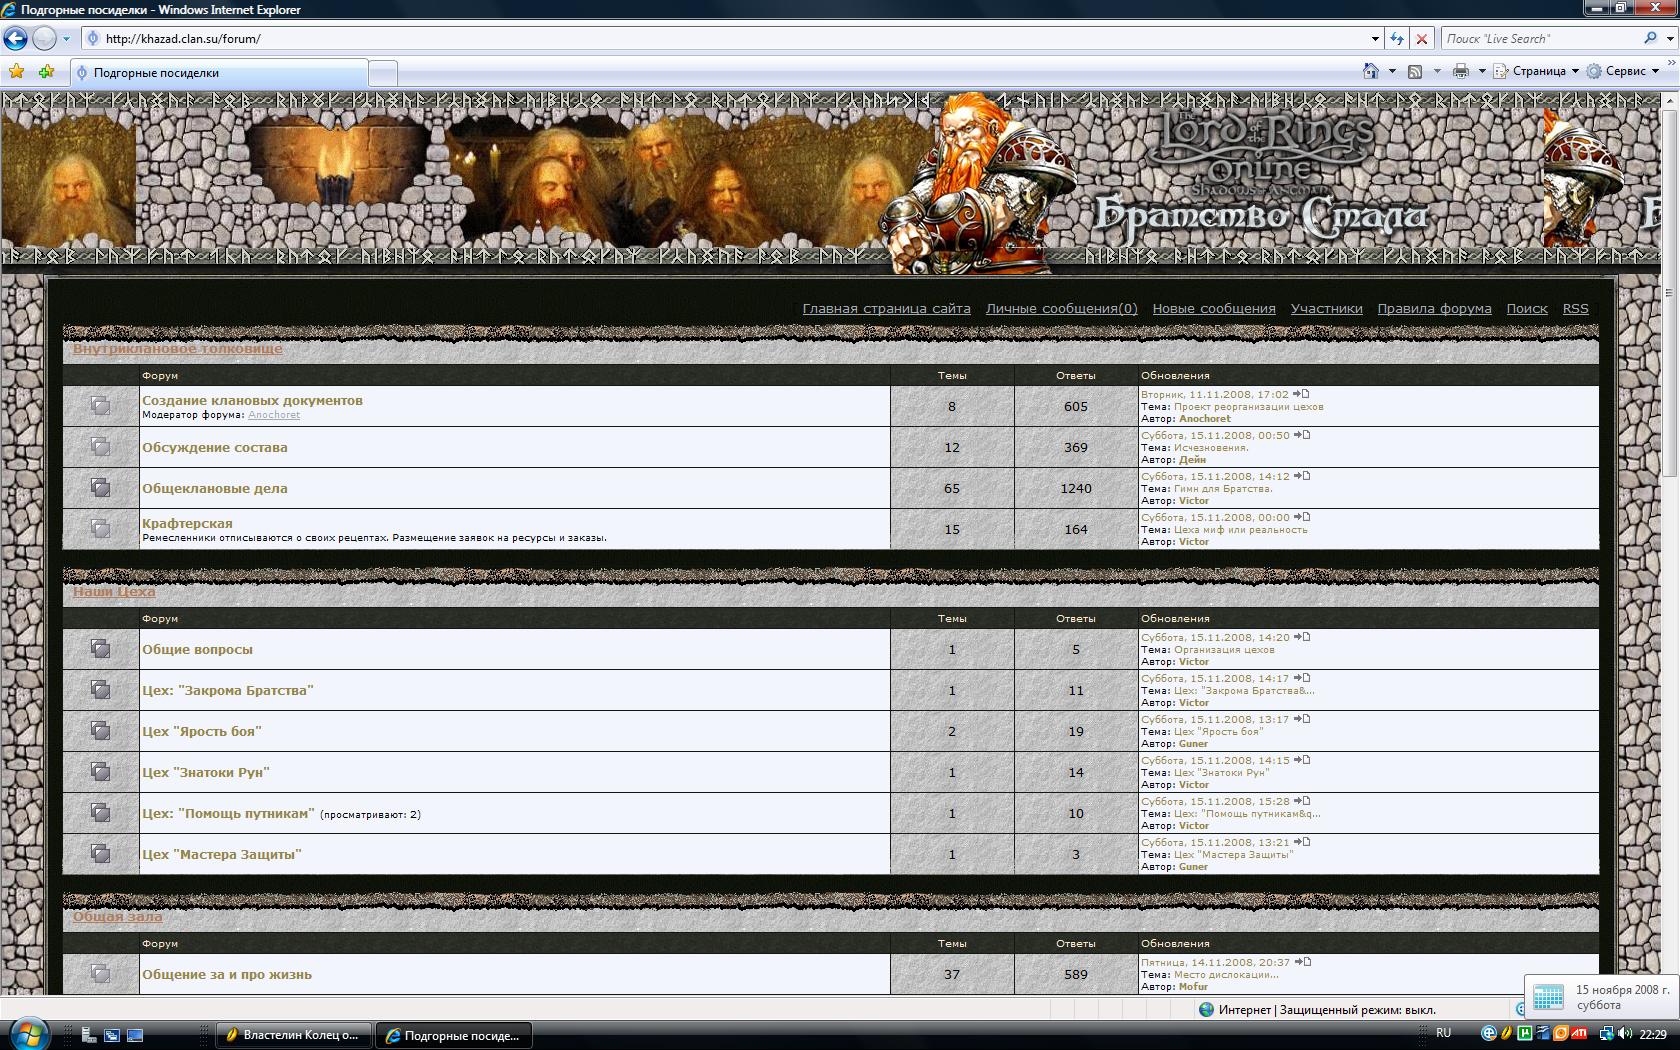Viewport: 1680px width, 1050px height.
Task: Open Правила форума link
Action: 1434,309
